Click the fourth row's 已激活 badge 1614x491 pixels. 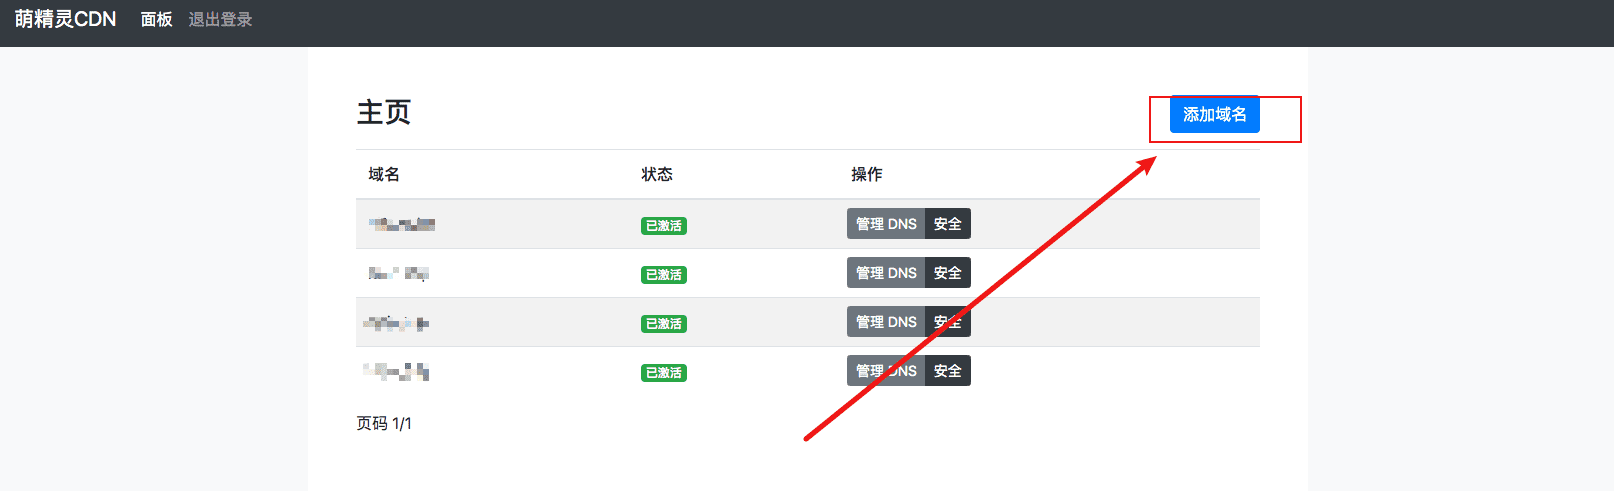[664, 373]
